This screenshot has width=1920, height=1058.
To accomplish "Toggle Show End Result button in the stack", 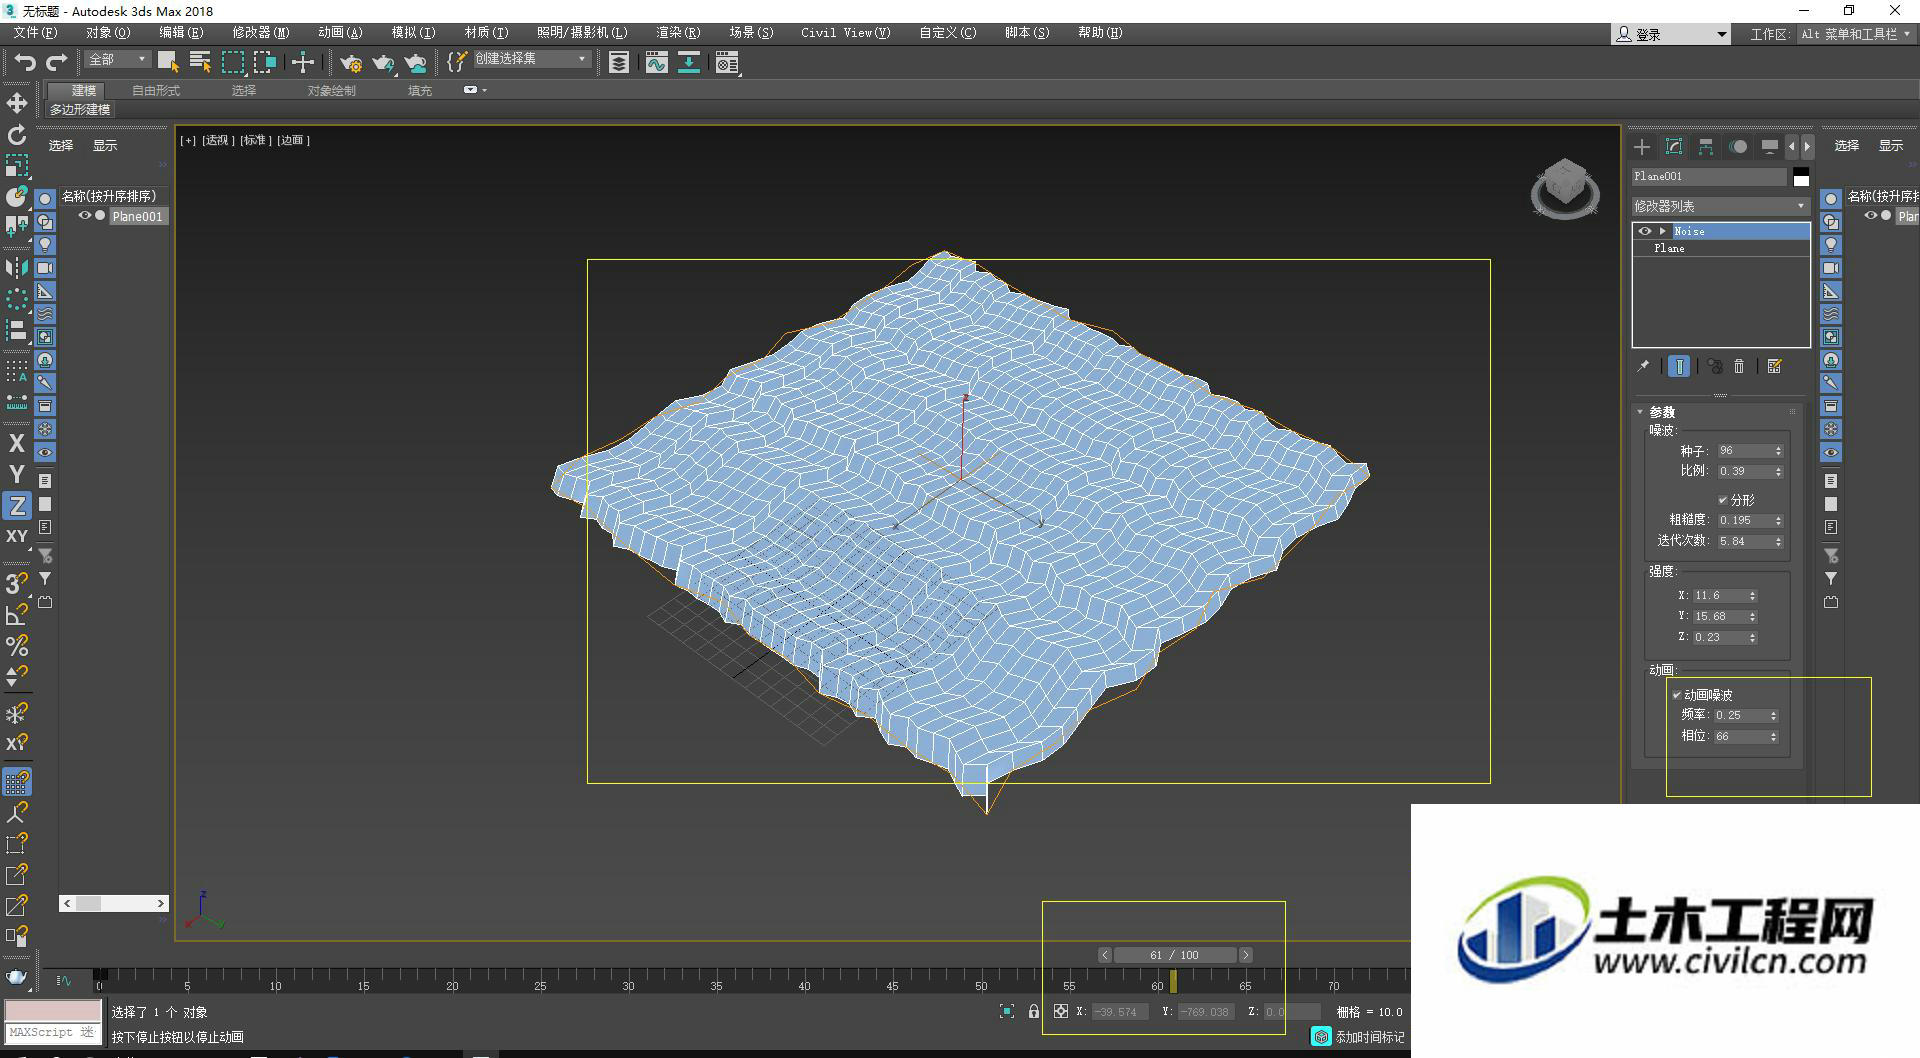I will [1680, 366].
